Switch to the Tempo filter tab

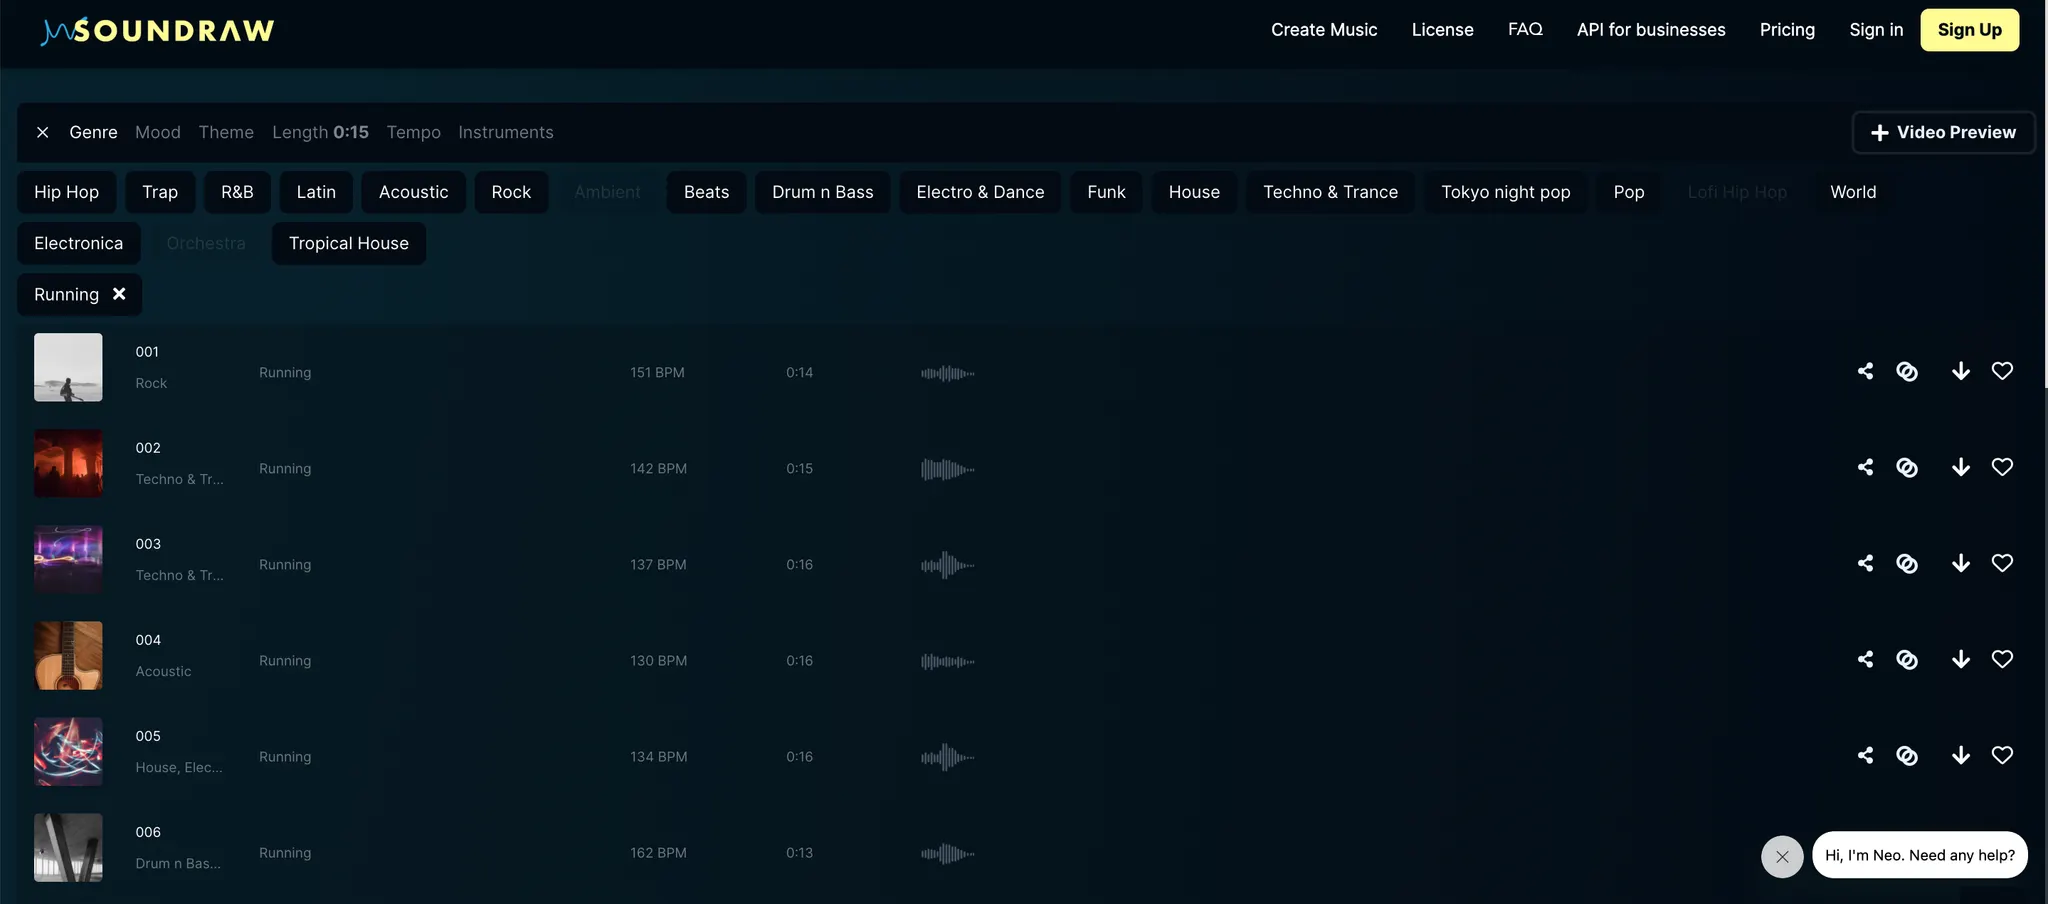414,132
